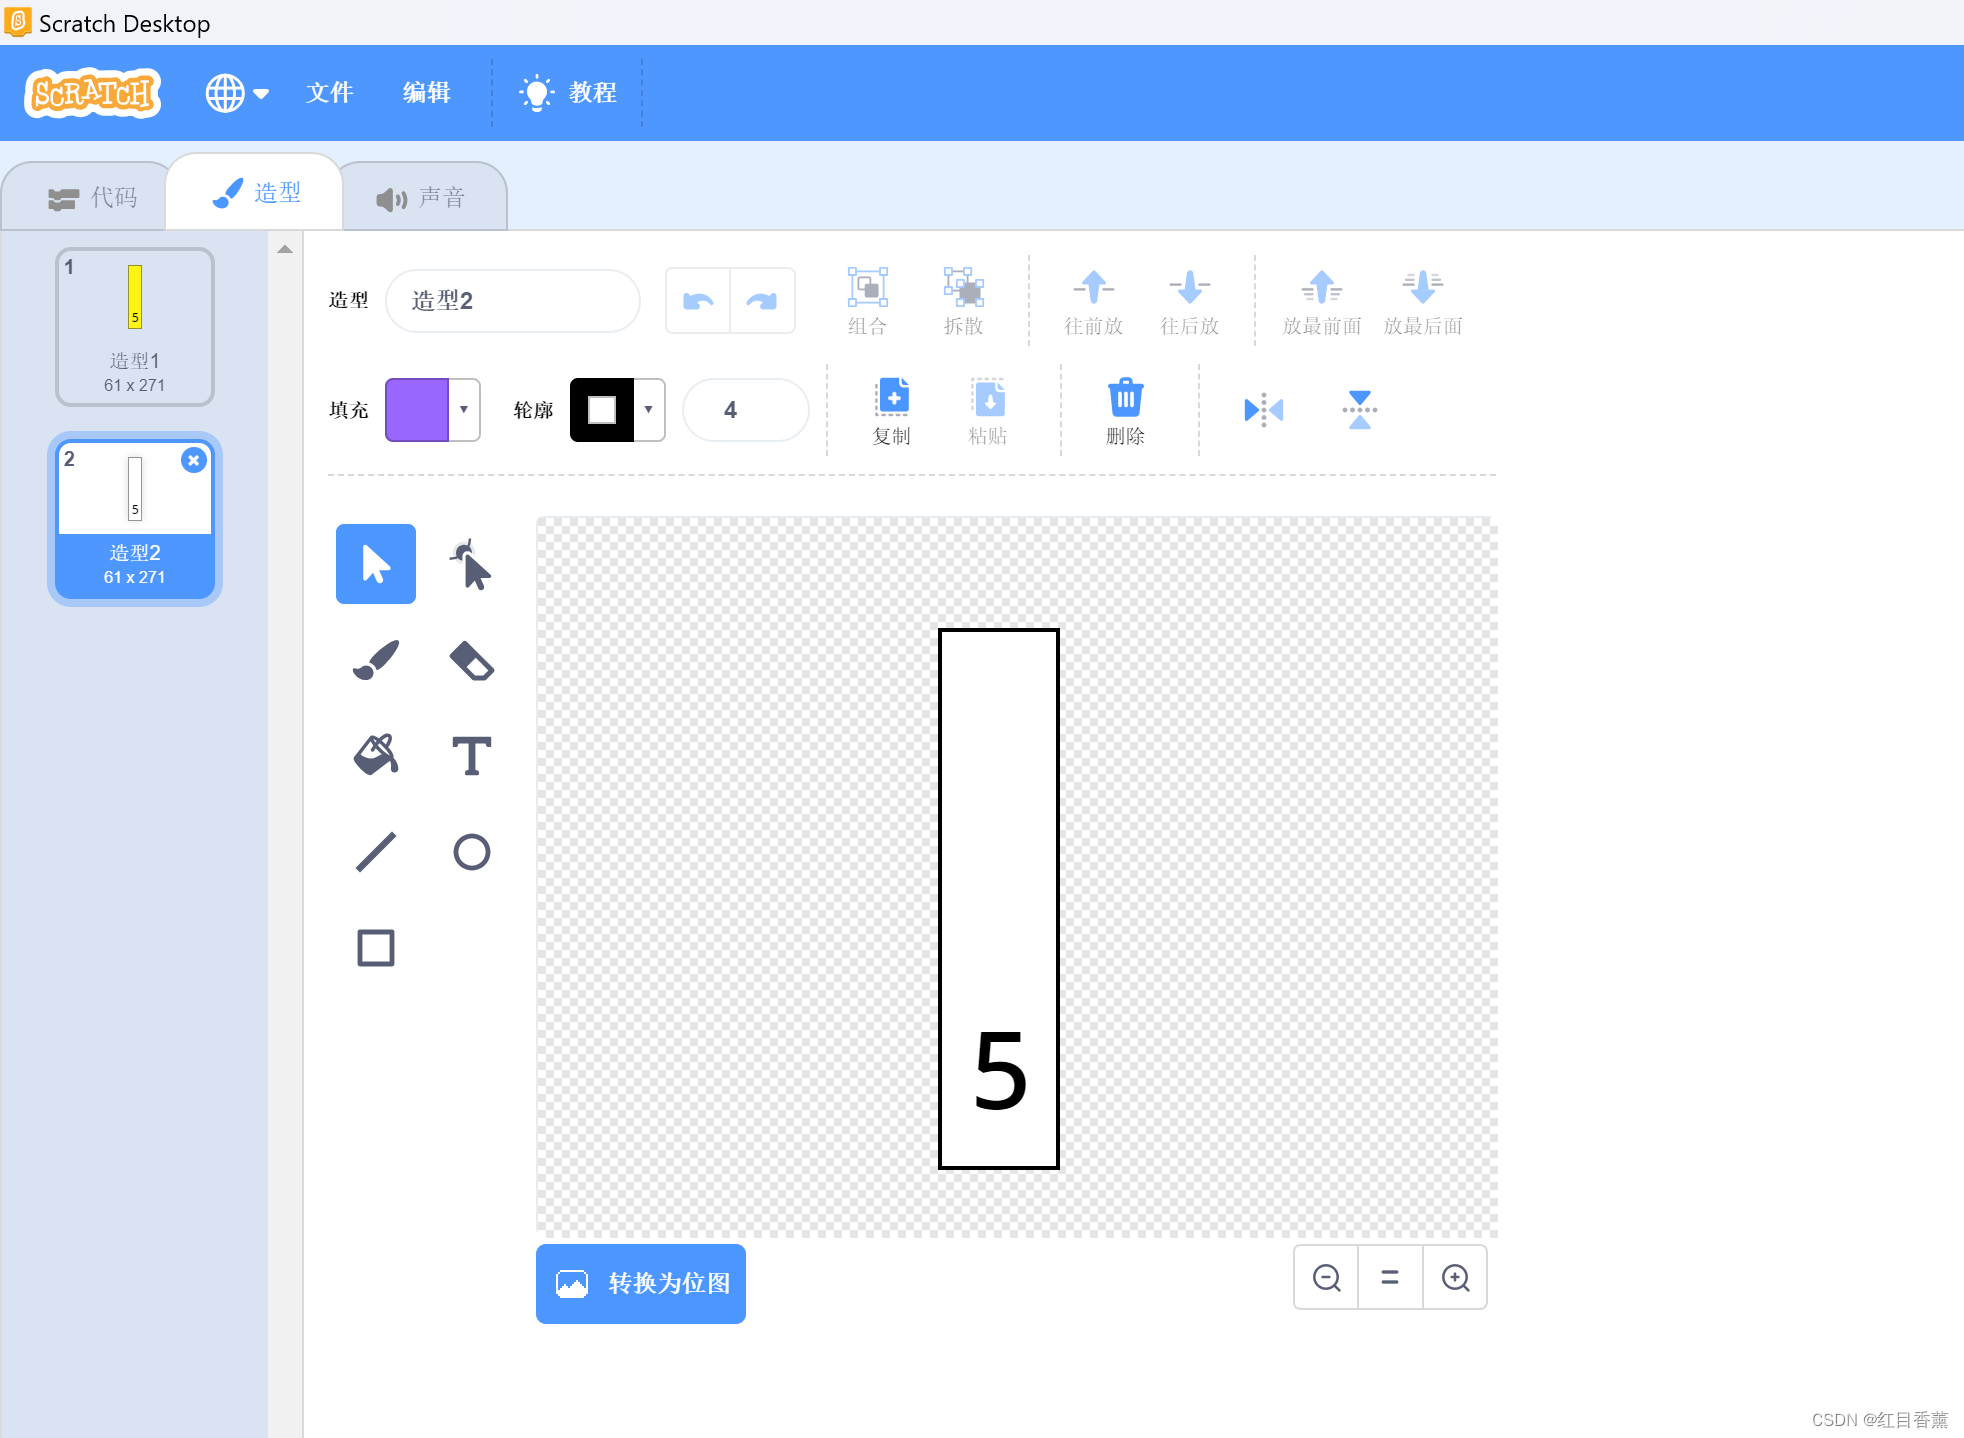Select the Brush tool

point(376,660)
